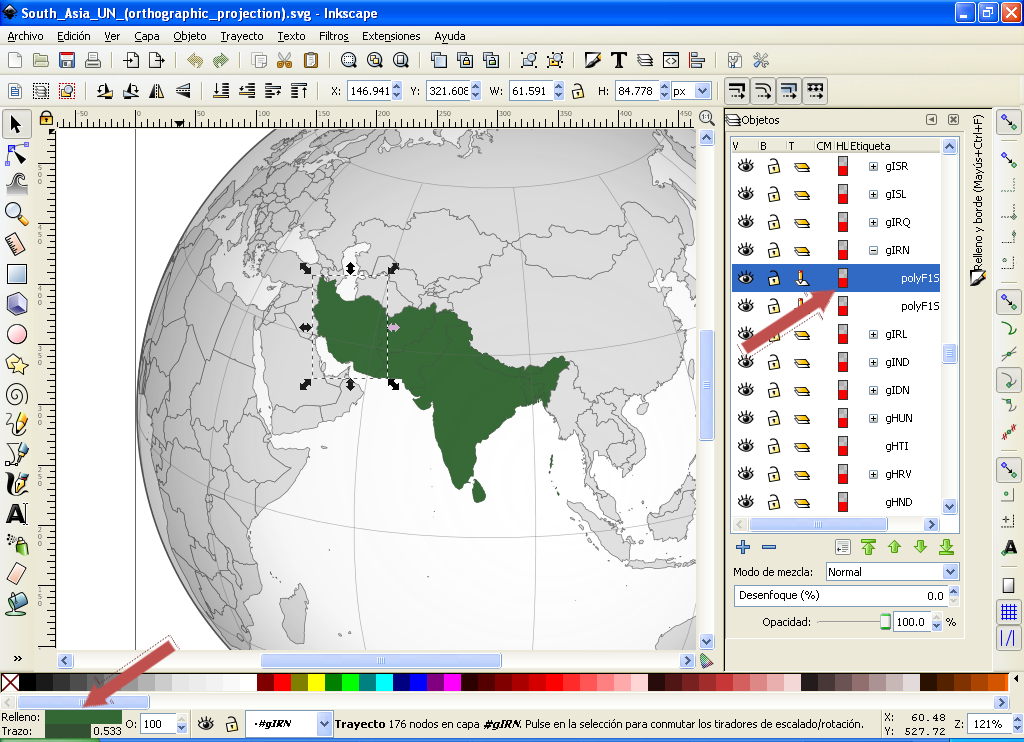The height and width of the screenshot is (742, 1024).
Task: Select the Spiral tool
Action: click(x=16, y=395)
